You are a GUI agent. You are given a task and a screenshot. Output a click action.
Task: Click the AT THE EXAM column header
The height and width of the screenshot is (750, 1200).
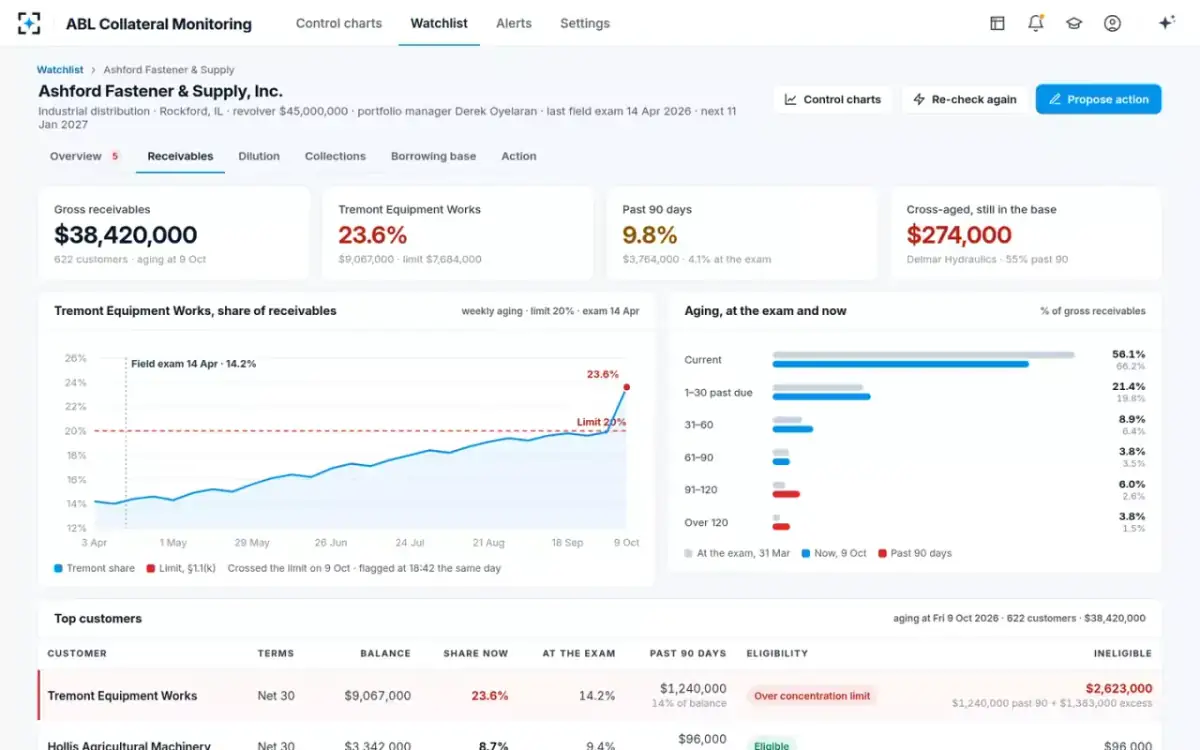(x=579, y=653)
